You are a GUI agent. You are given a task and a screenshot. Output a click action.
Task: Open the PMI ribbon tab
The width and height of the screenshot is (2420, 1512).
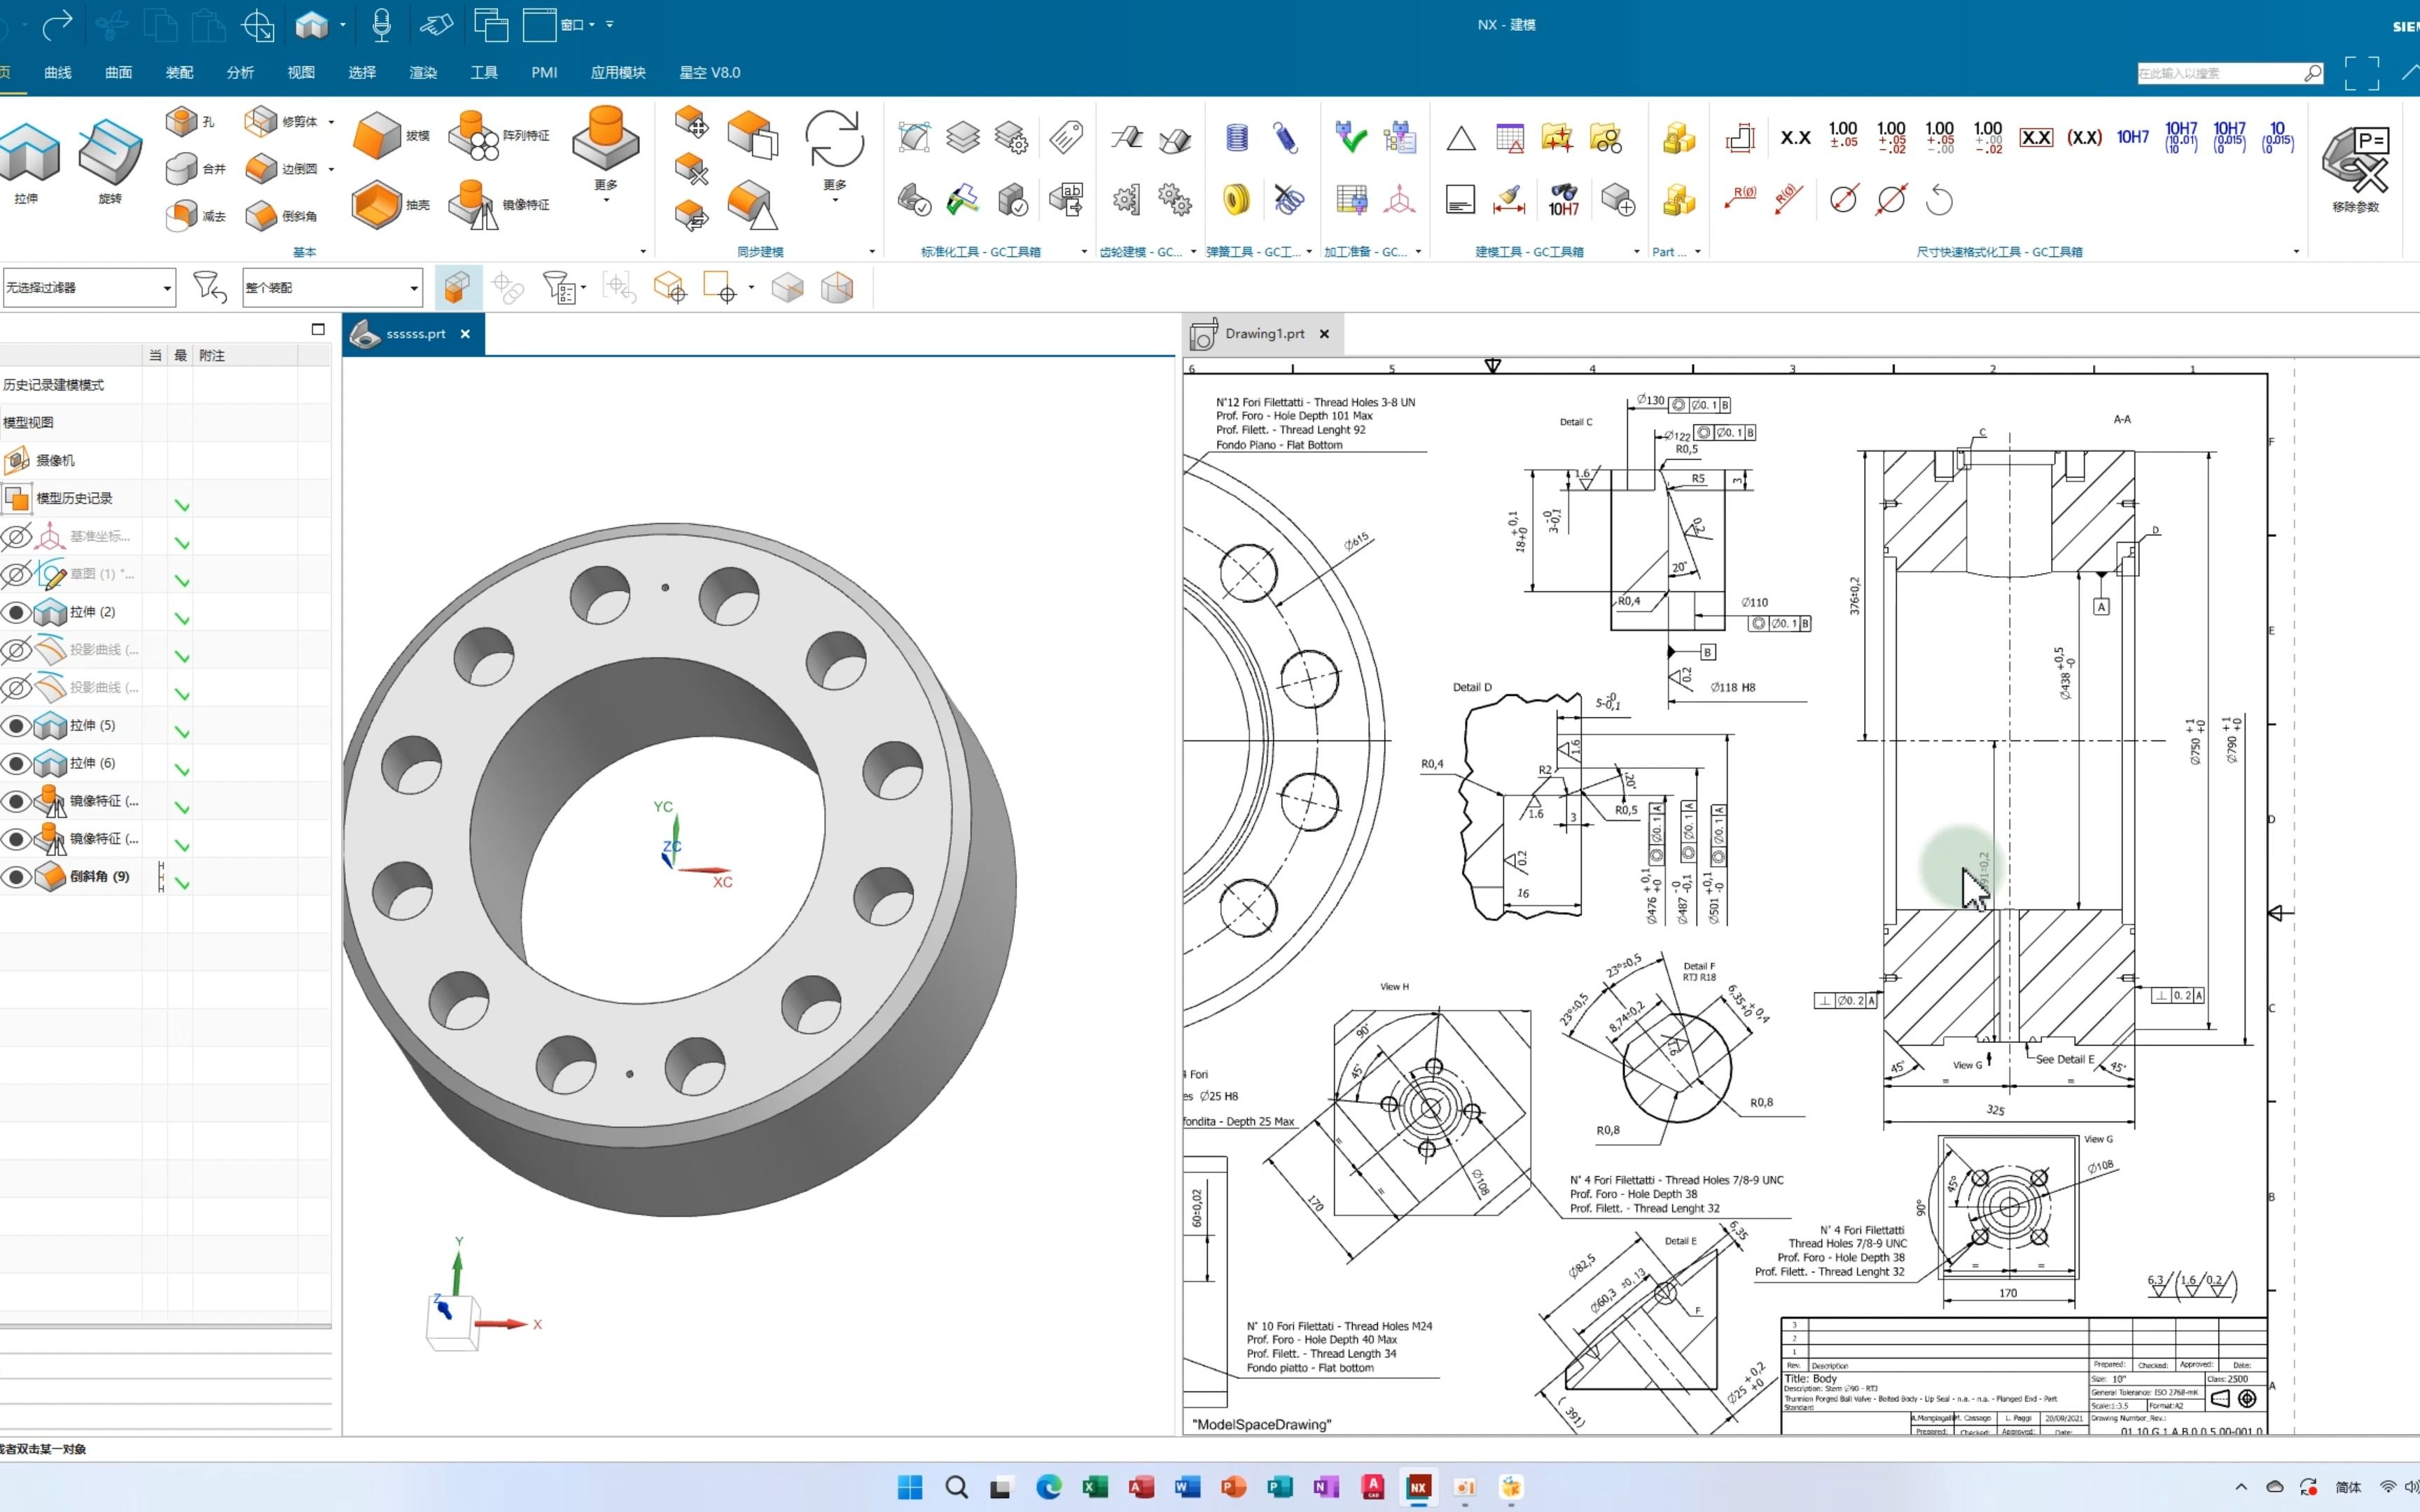pyautogui.click(x=544, y=72)
